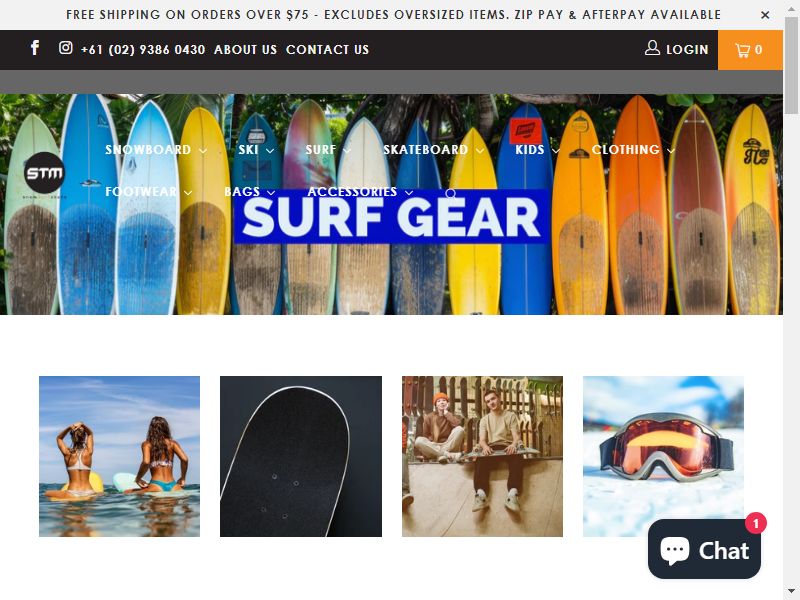The image size is (800, 600).
Task: Open the Clothing navigation menu
Action: pos(633,150)
